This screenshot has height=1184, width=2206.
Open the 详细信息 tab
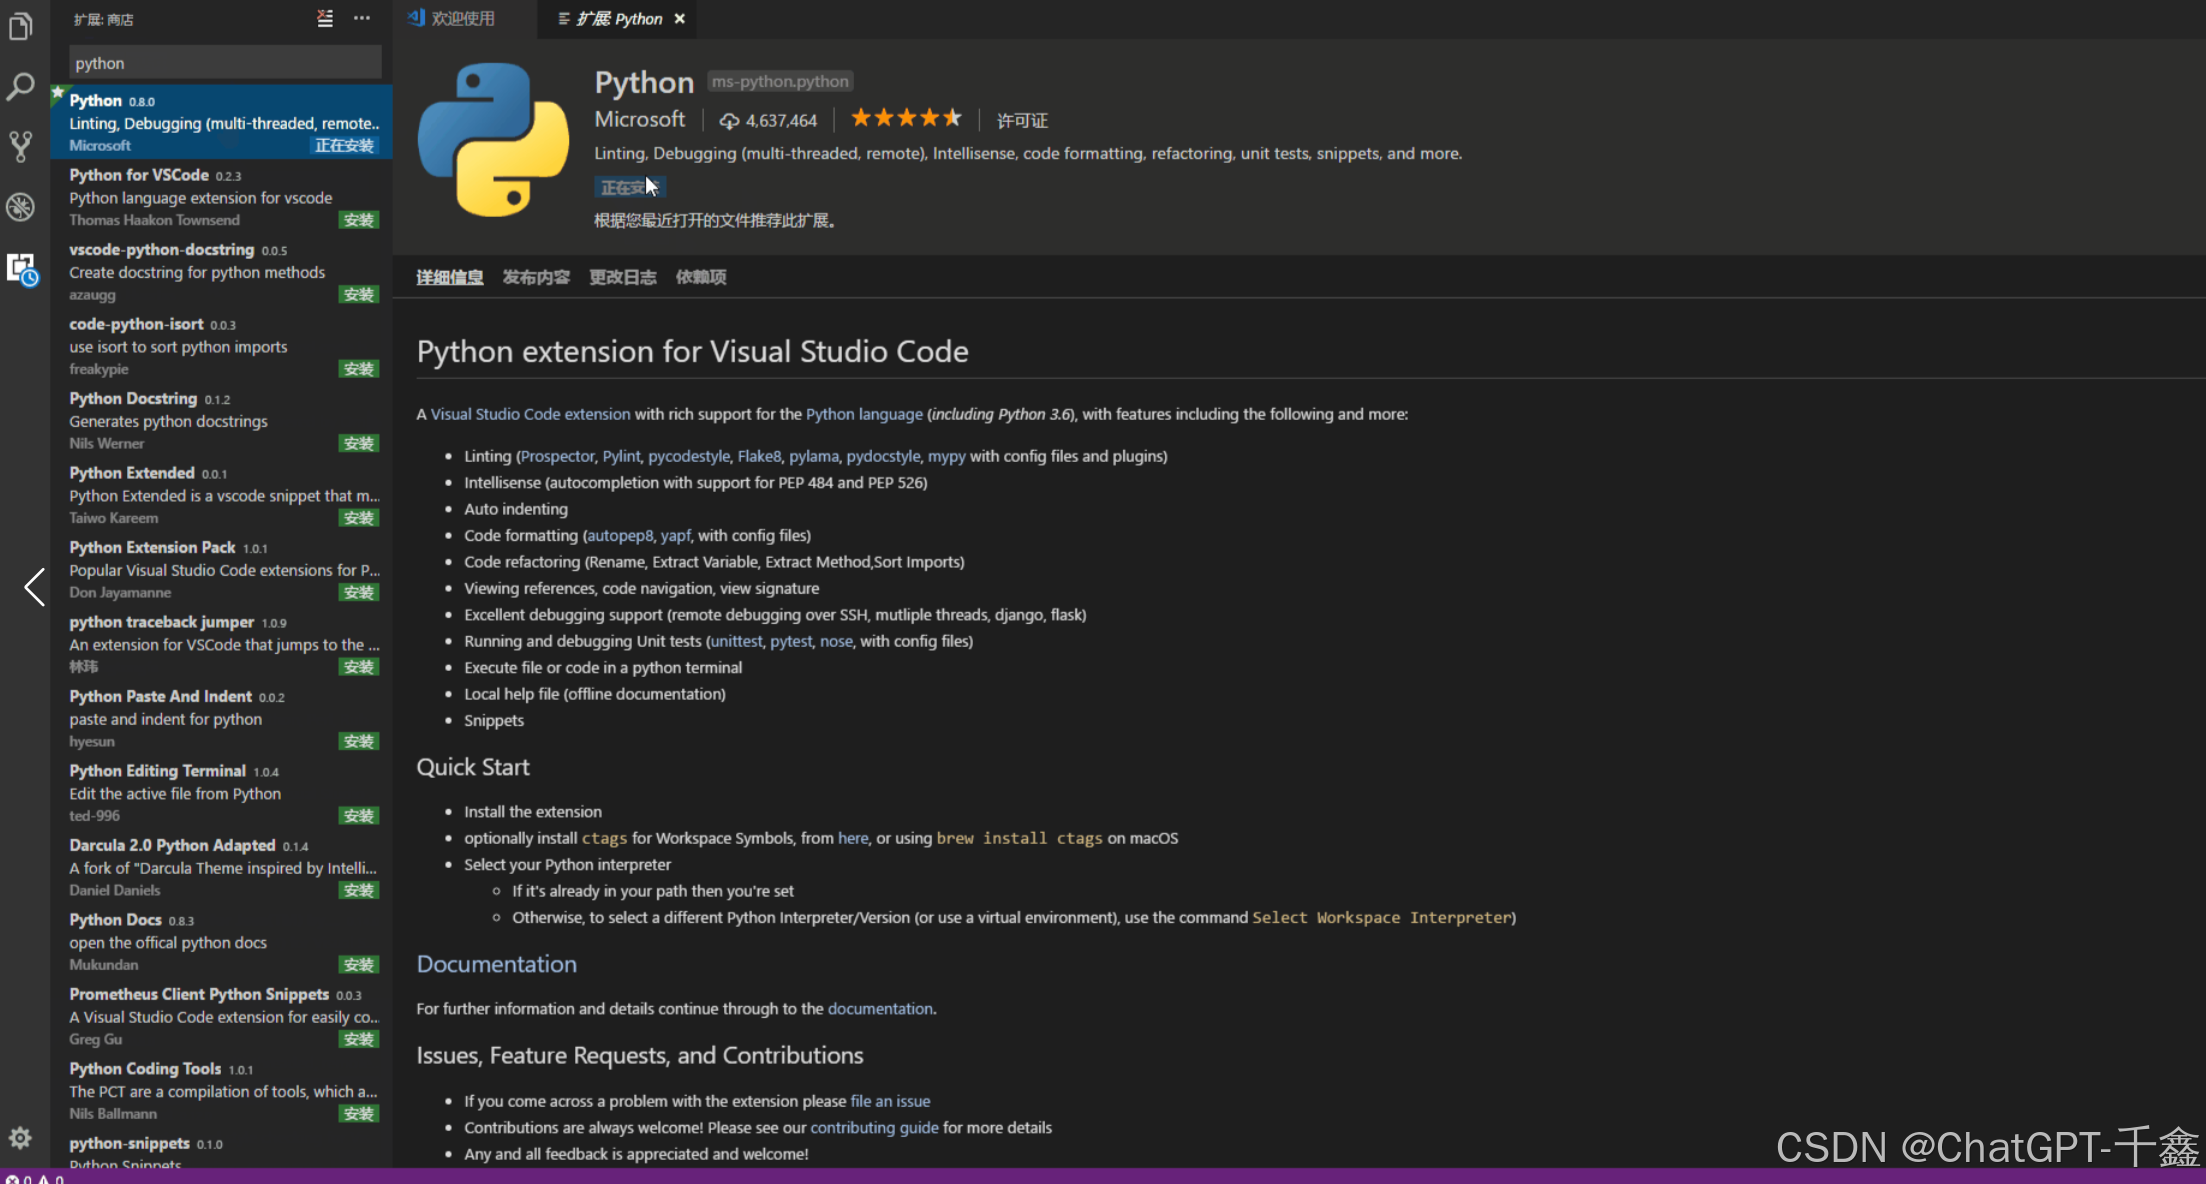pyautogui.click(x=450, y=277)
